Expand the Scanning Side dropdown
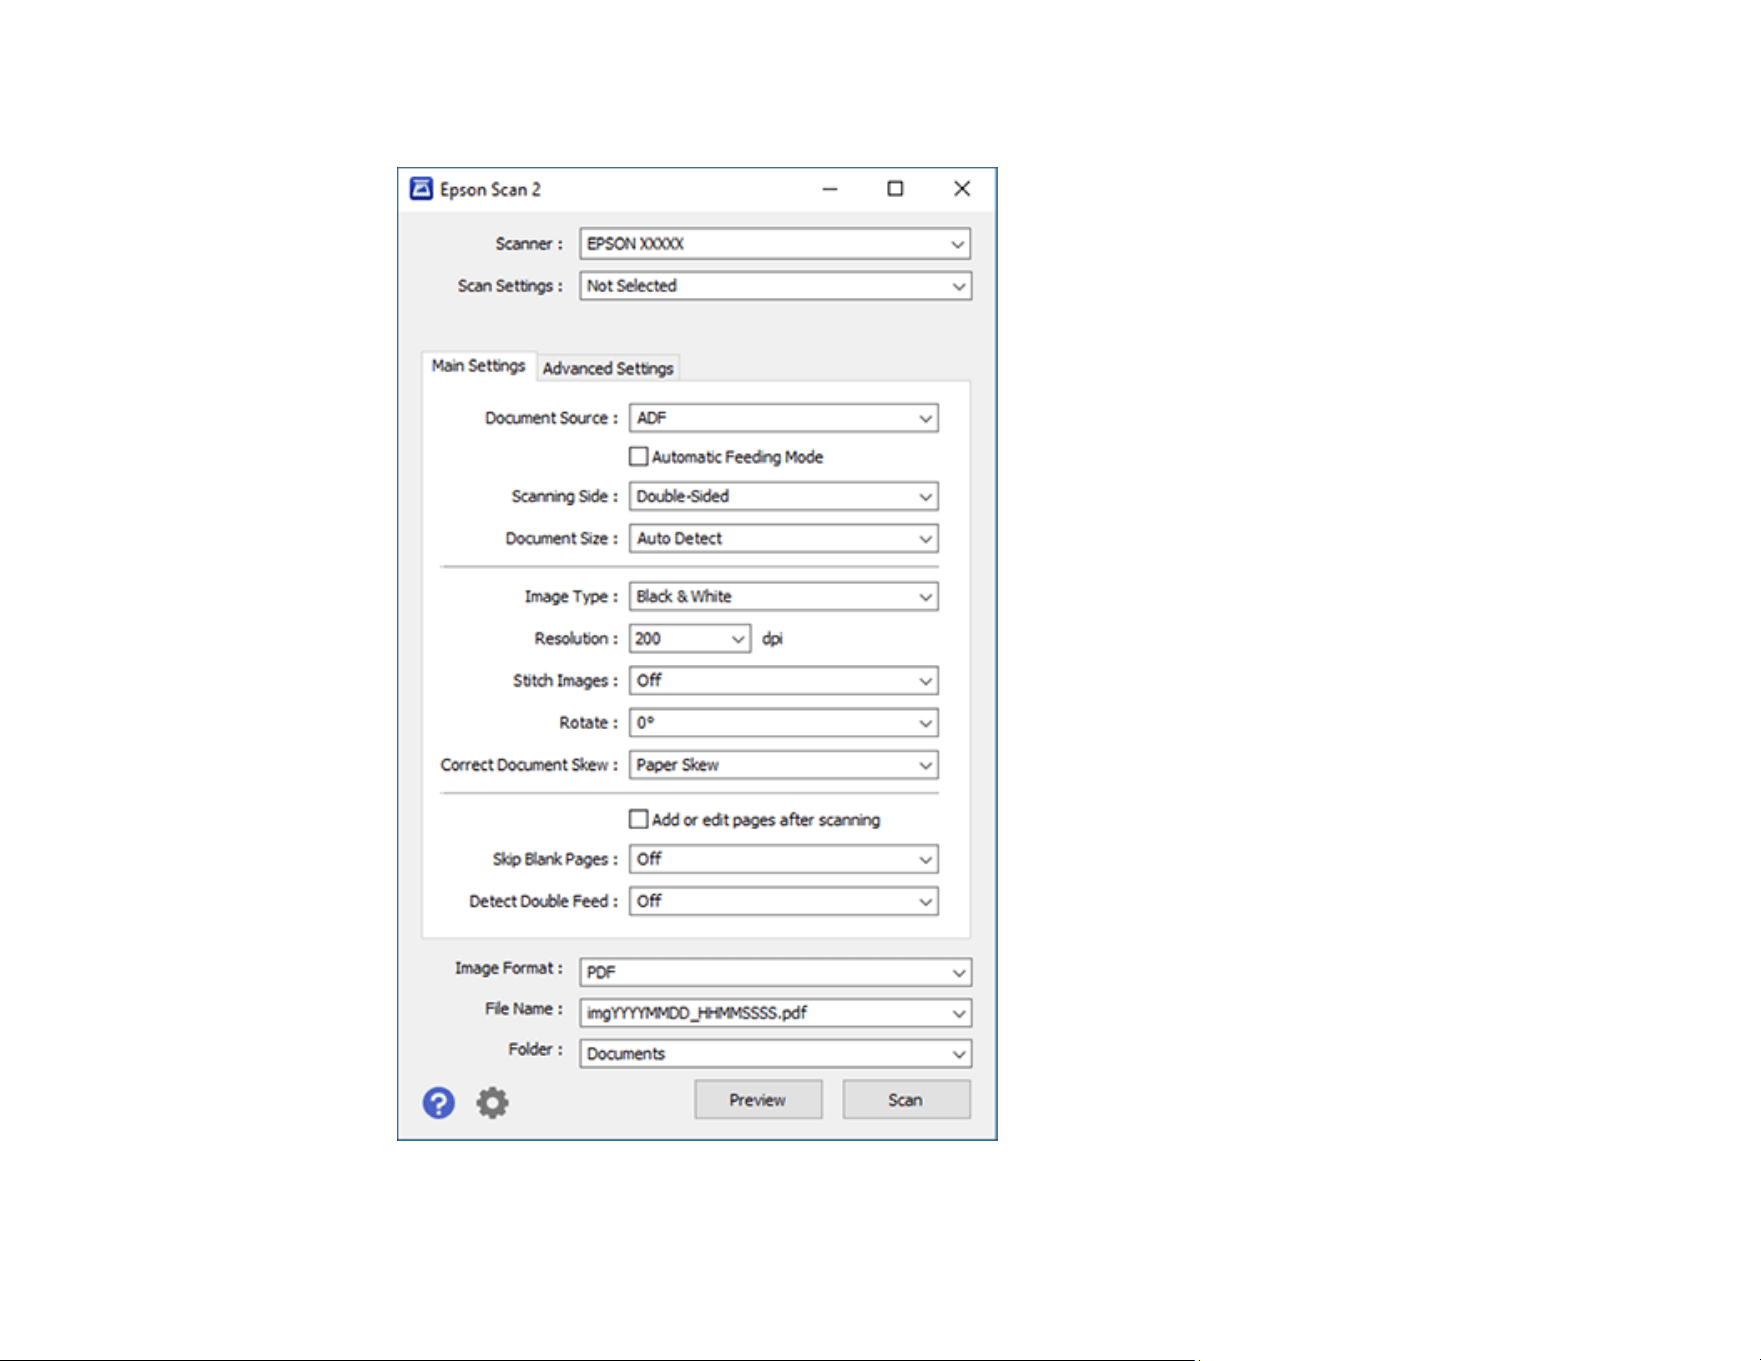Viewport: 1761px width, 1361px height. (784, 496)
